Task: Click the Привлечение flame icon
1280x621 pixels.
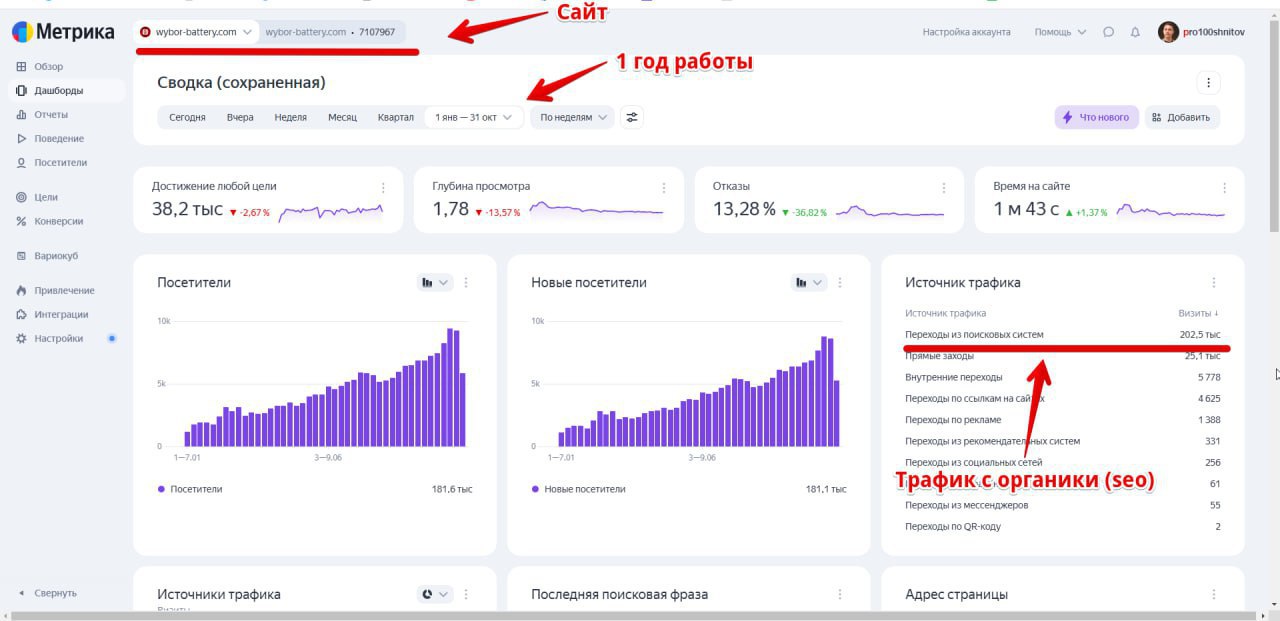Action: [x=21, y=291]
